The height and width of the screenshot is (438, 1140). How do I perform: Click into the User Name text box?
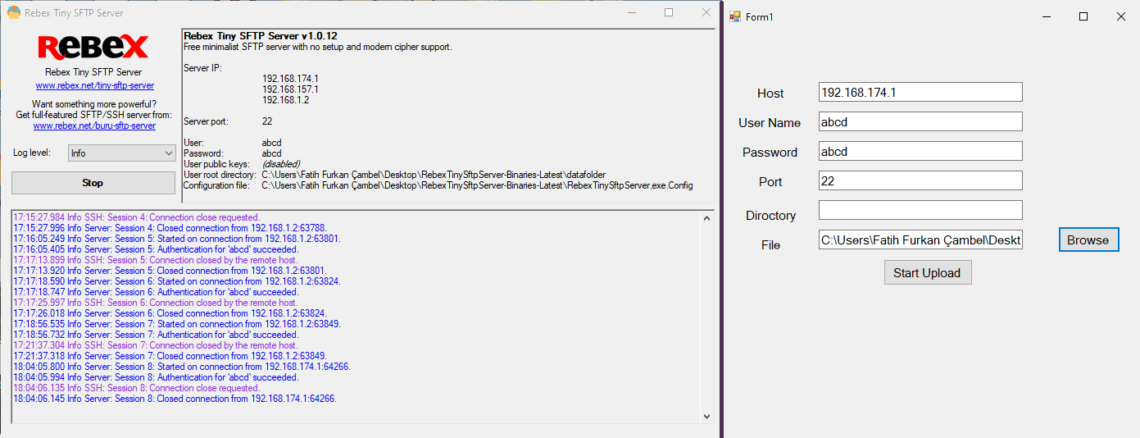[x=920, y=122]
